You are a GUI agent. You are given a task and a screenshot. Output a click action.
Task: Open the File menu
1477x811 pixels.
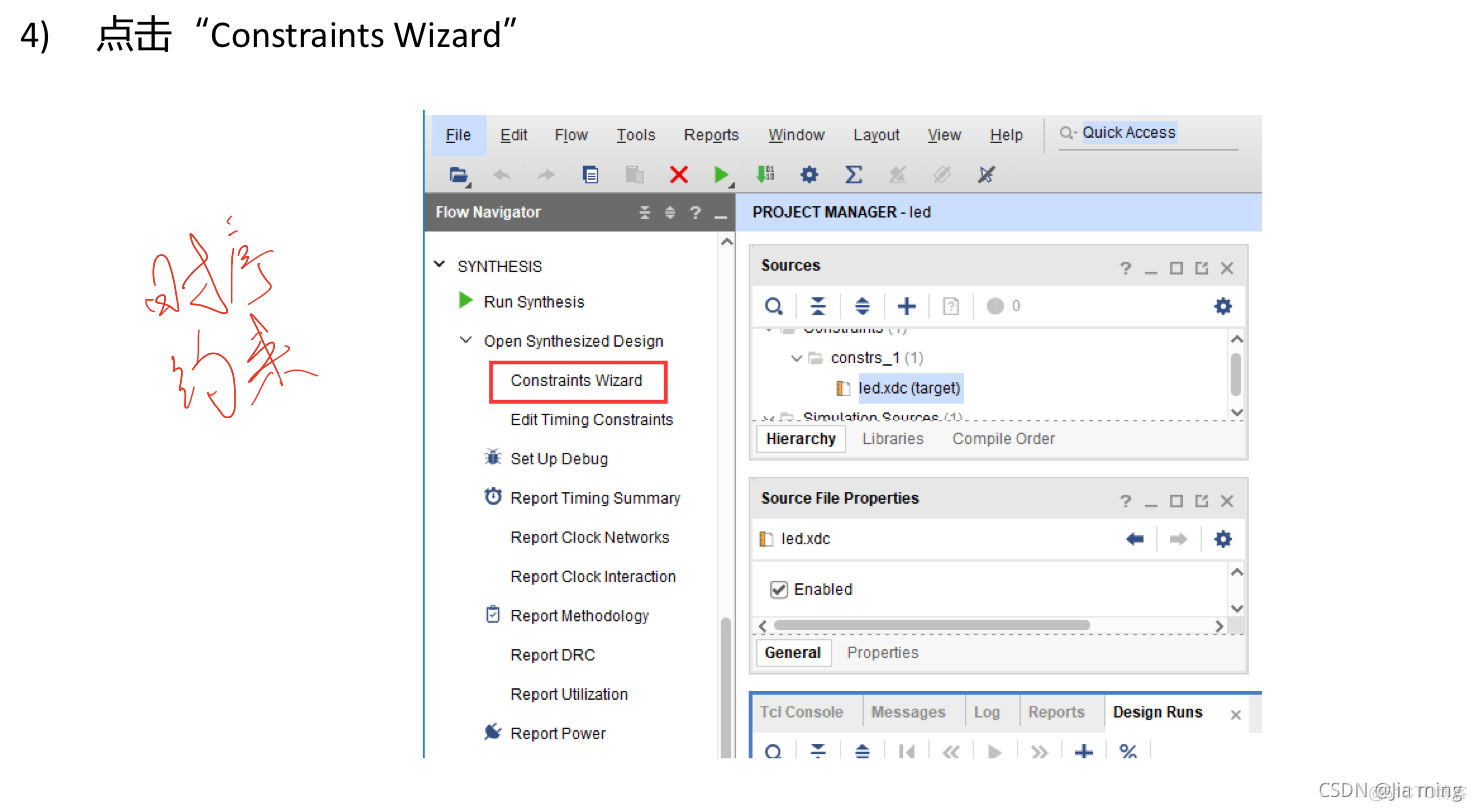point(459,135)
